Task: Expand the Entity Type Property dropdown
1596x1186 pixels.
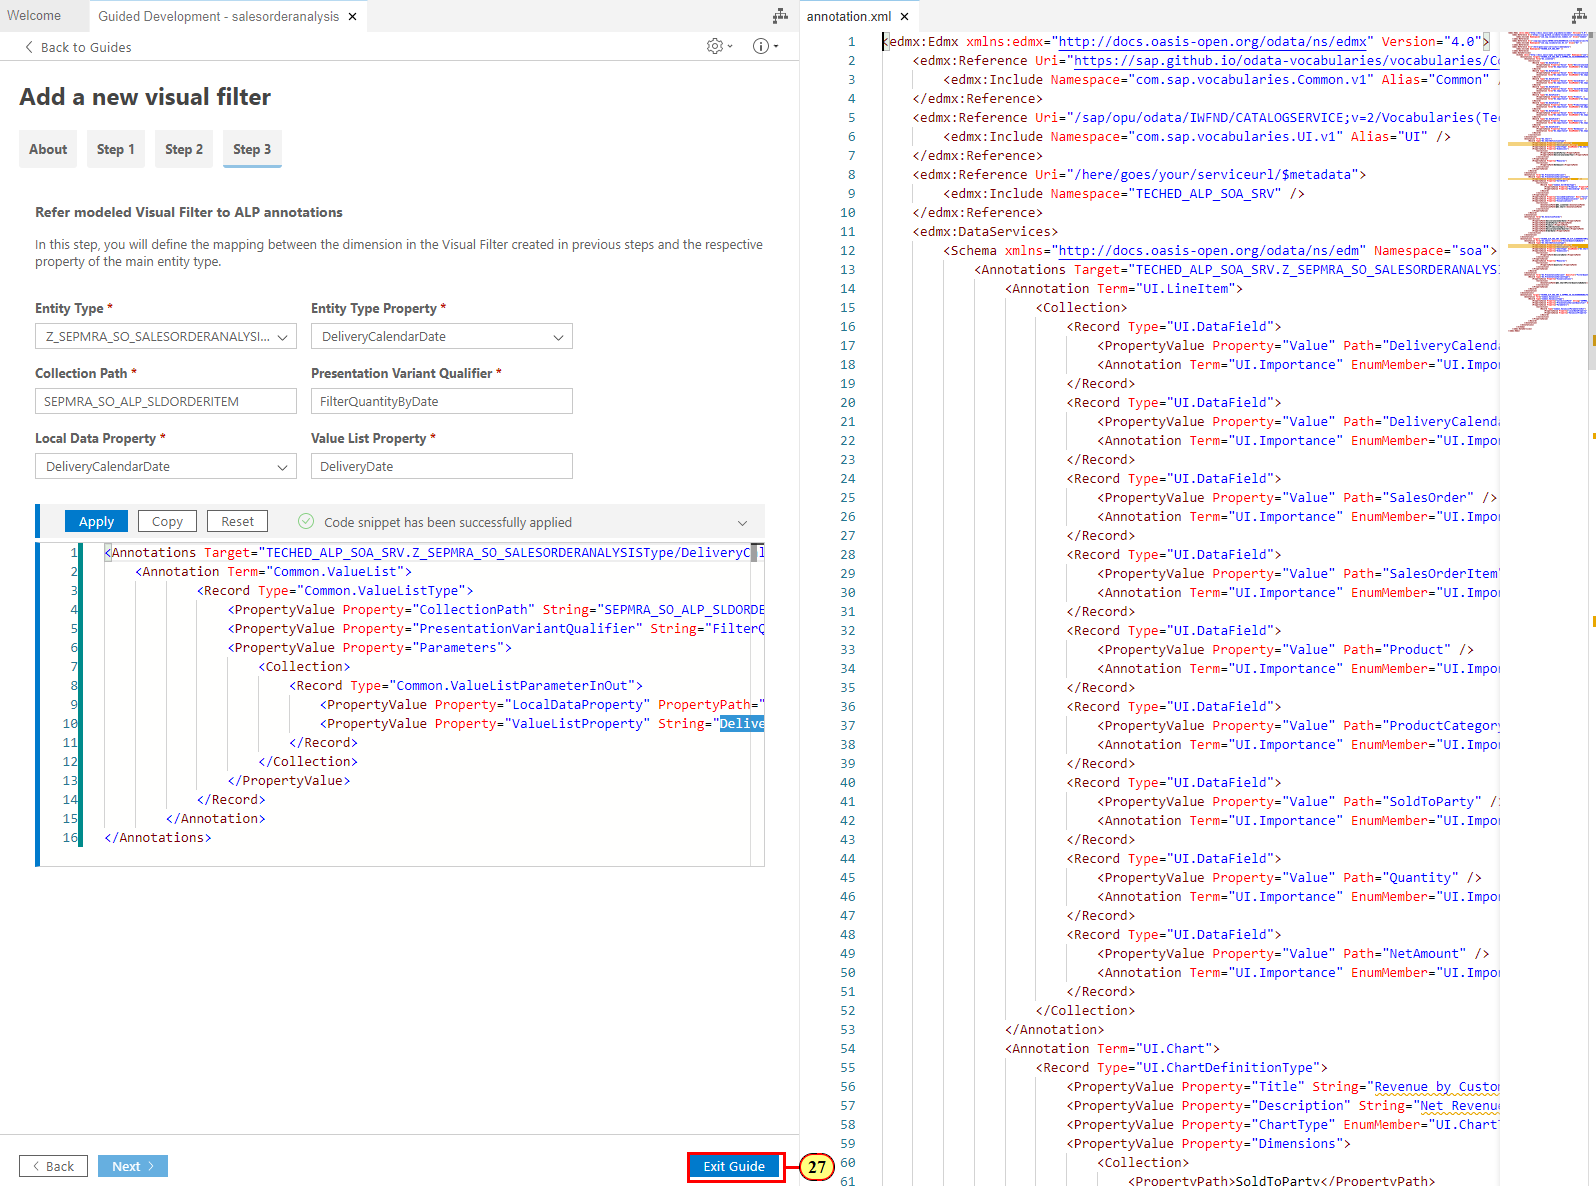Action: coord(559,337)
